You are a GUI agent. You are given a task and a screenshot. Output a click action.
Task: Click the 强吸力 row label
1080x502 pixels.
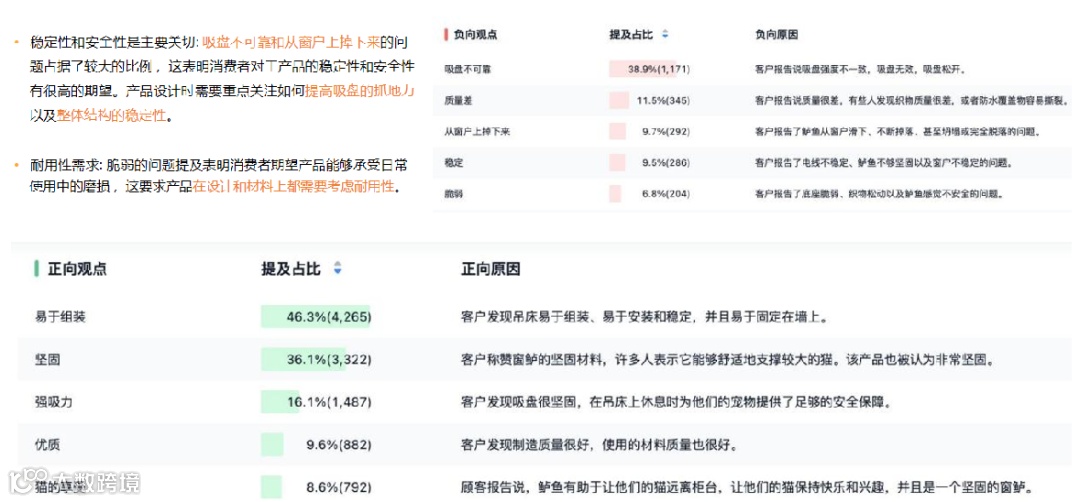click(54, 402)
